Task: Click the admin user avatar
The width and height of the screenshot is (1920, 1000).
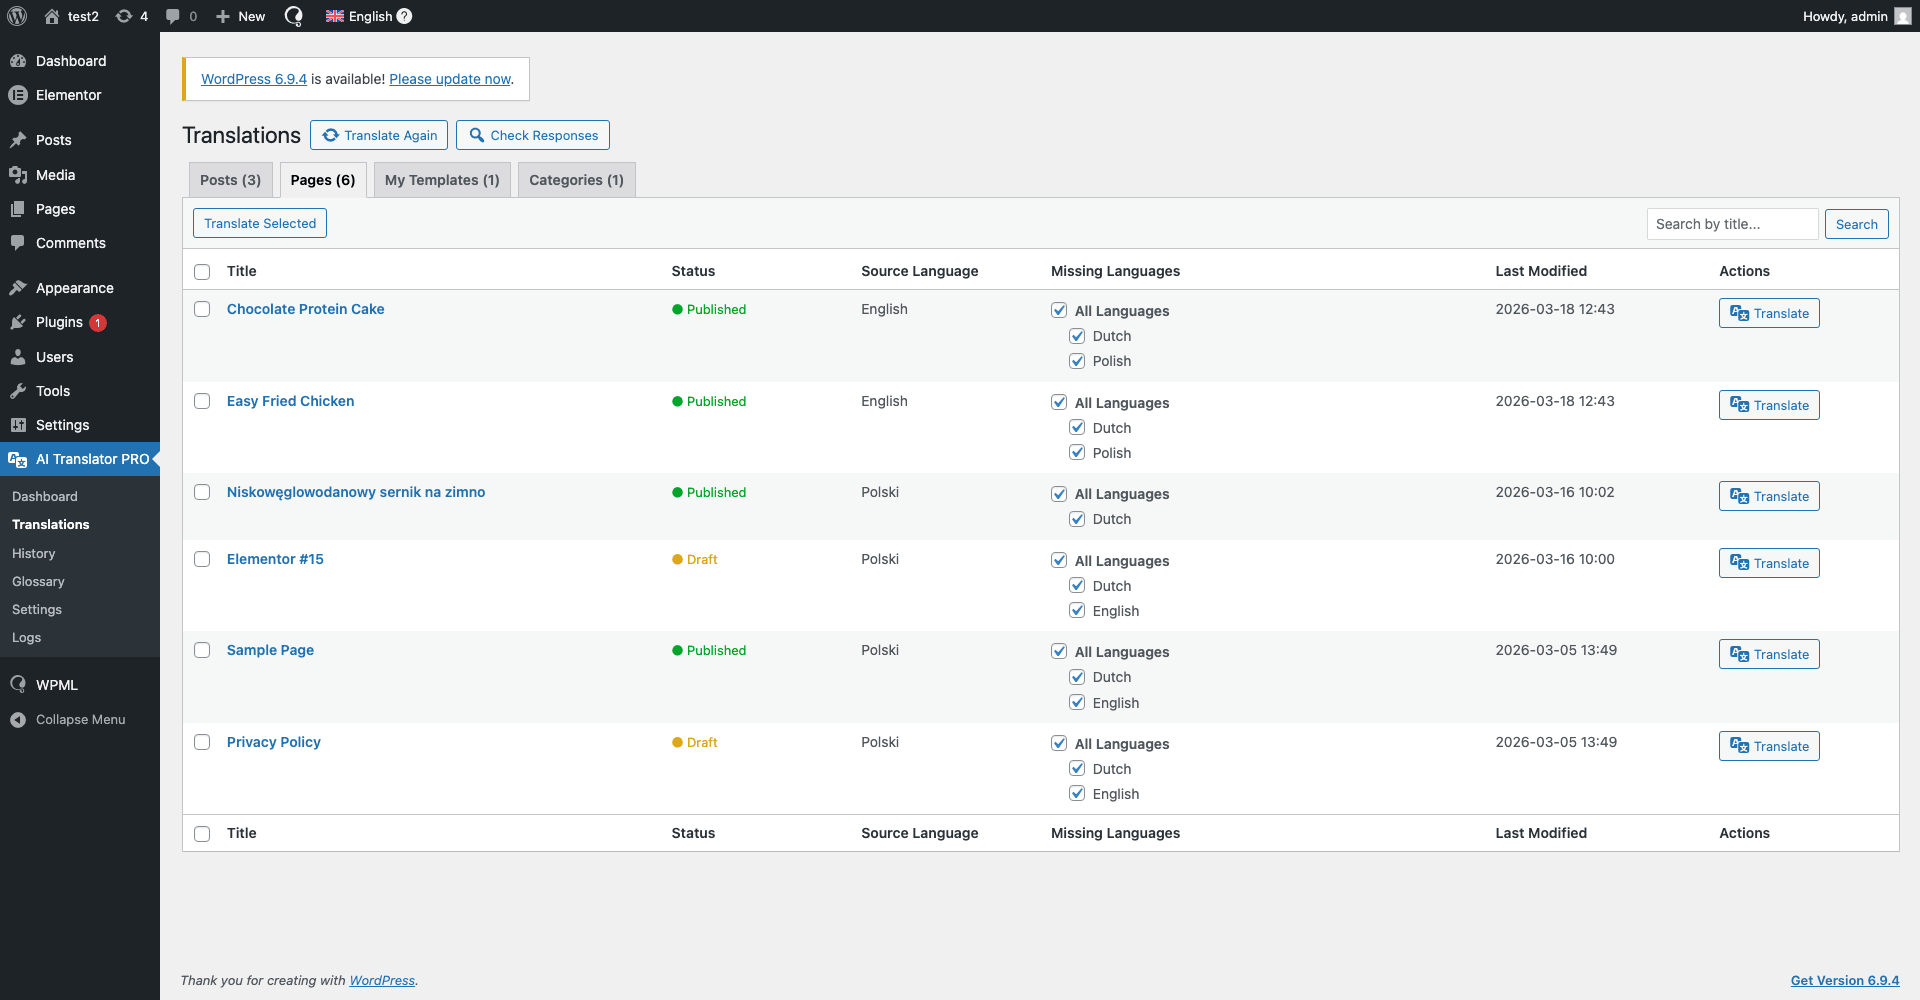Action: click(1902, 16)
